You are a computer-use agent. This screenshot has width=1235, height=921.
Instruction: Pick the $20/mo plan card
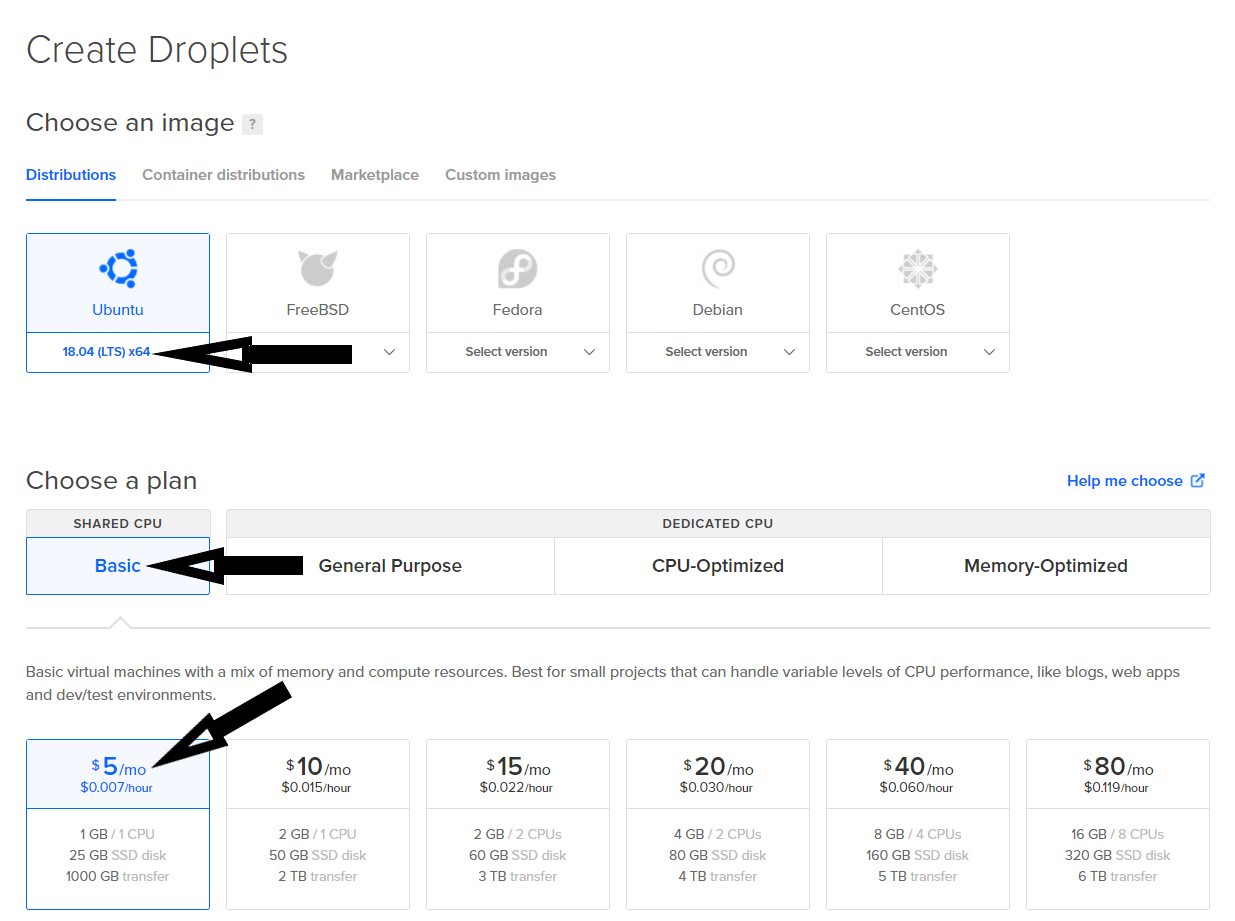click(718, 825)
